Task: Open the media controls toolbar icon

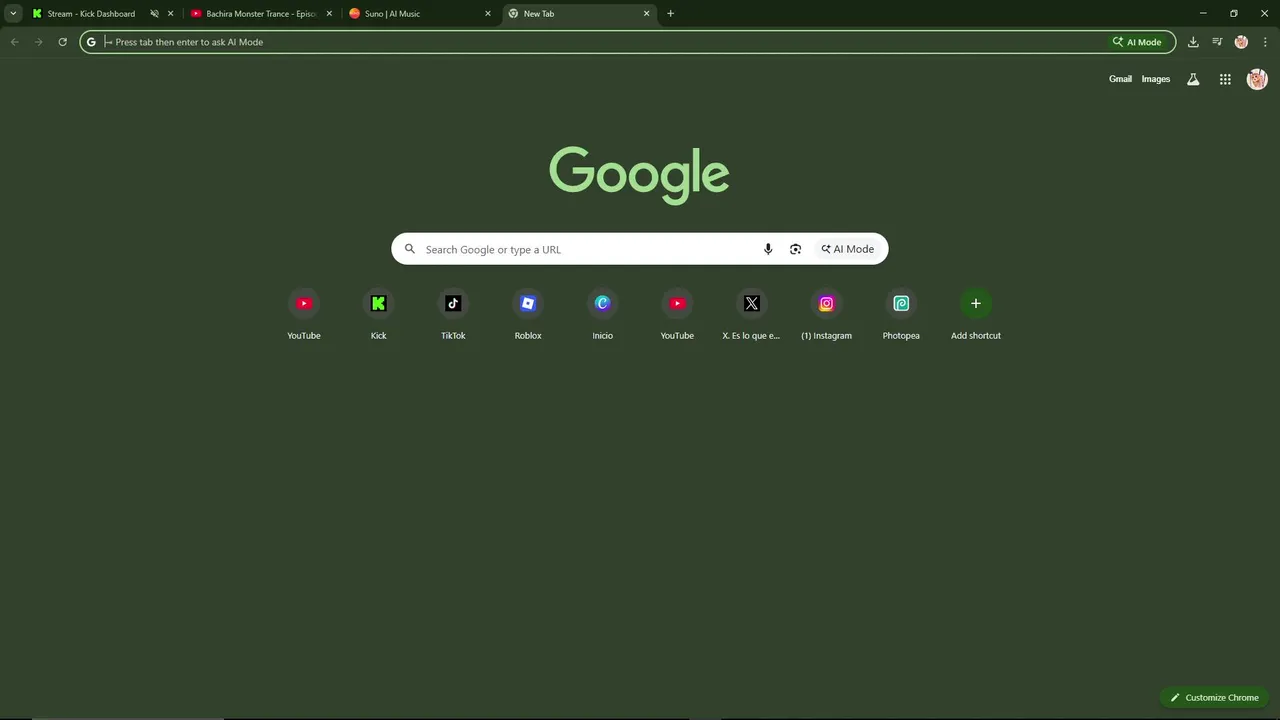Action: [x=1217, y=42]
